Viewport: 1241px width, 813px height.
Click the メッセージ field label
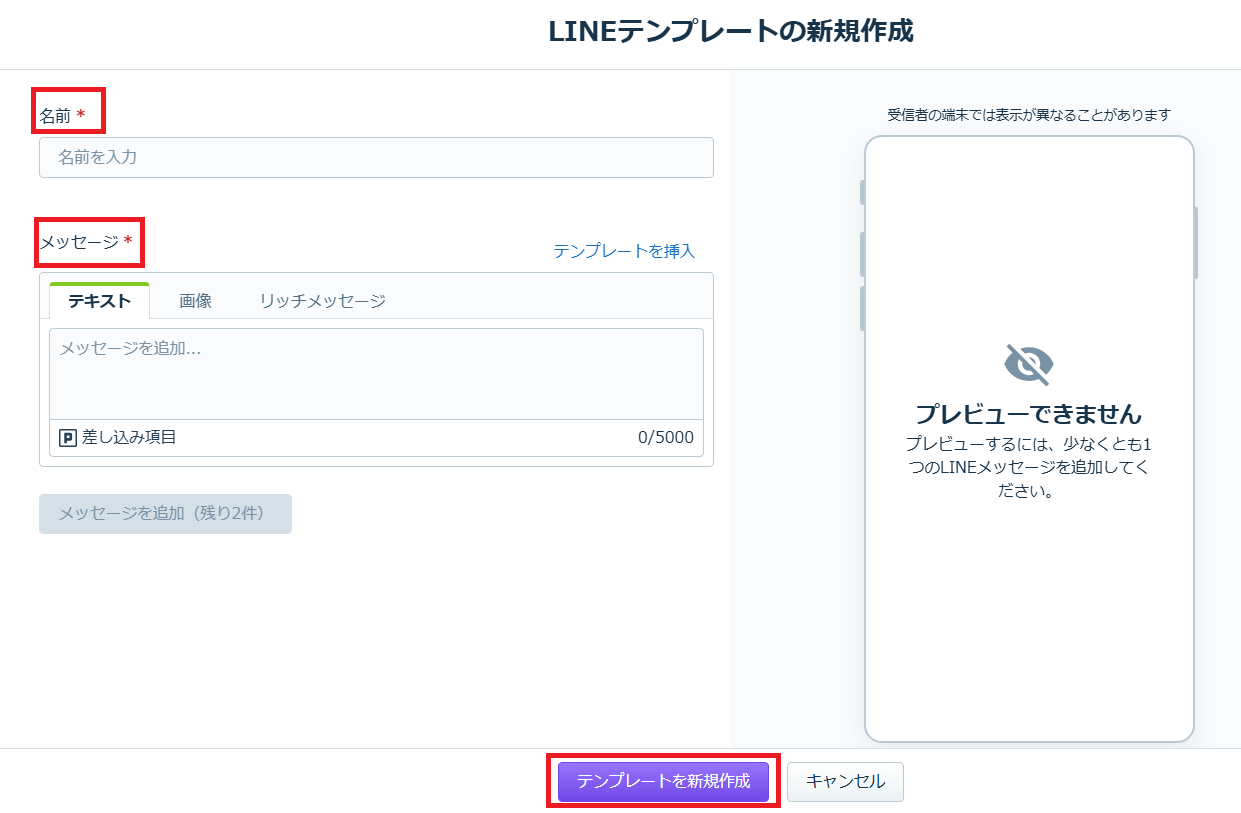[x=79, y=242]
